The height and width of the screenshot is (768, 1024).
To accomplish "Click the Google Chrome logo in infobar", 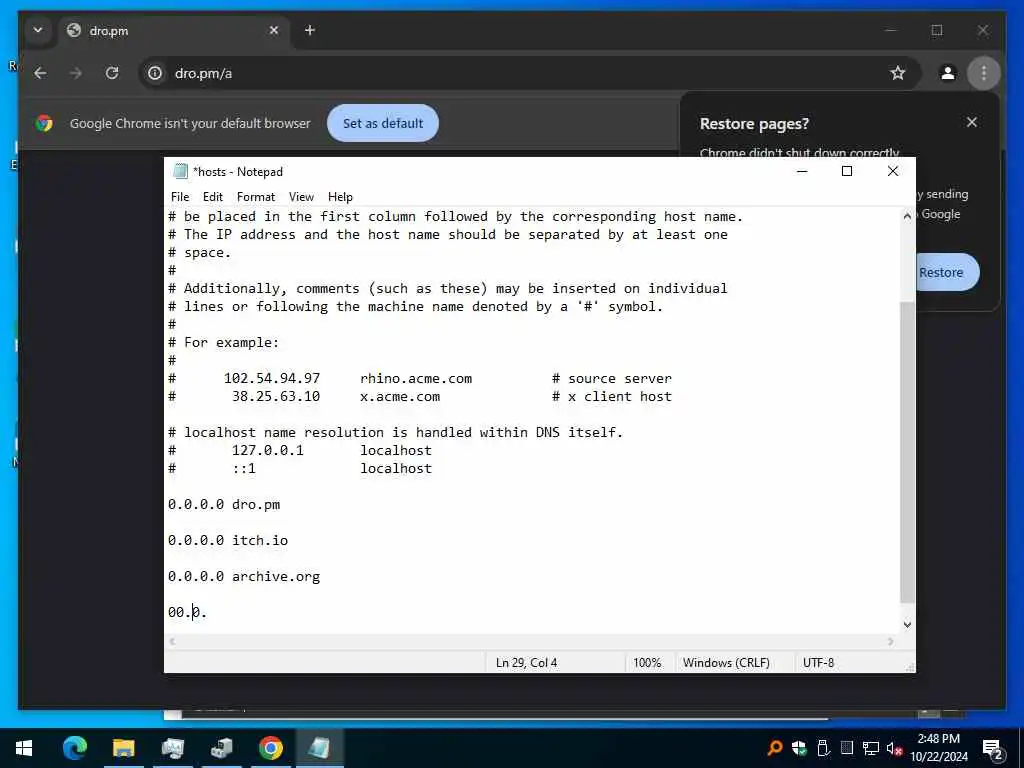I will 44,123.
